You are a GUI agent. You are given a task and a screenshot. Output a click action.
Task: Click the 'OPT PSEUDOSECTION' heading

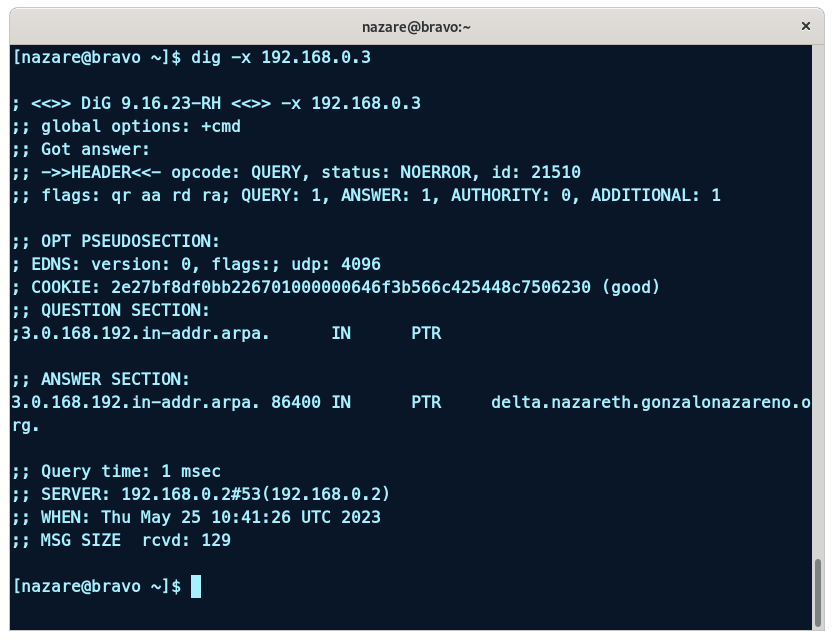click(x=130, y=242)
